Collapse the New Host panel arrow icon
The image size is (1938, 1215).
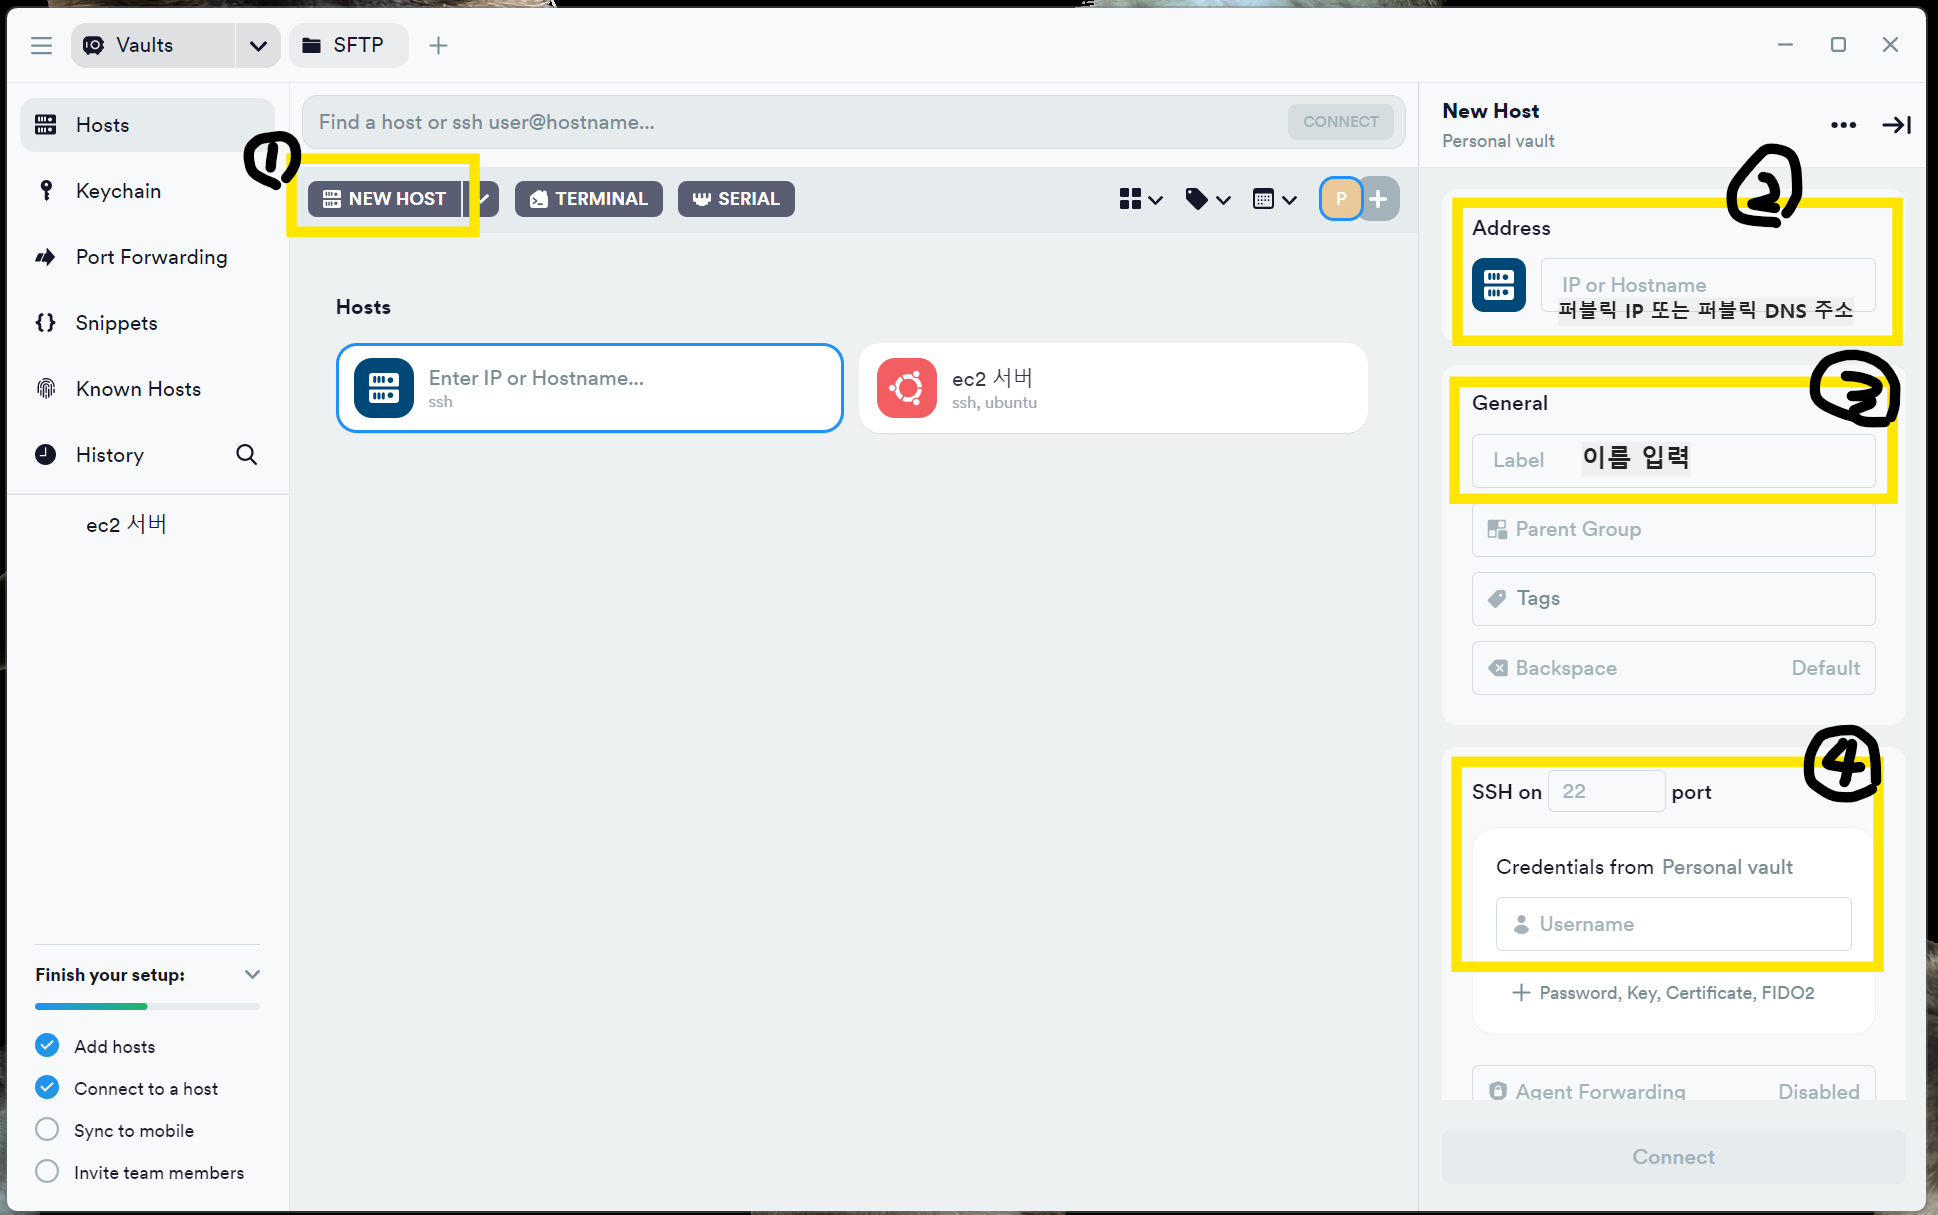tap(1896, 125)
